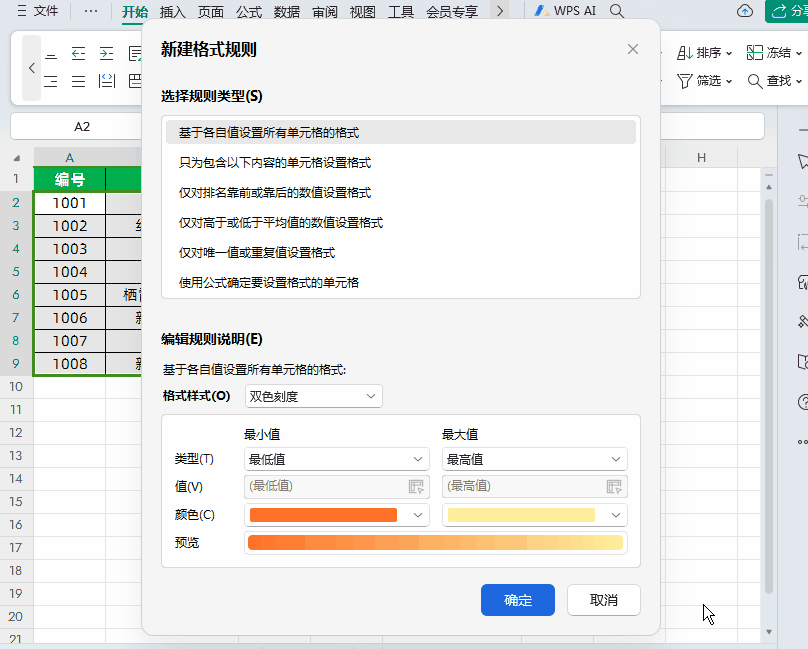Screen dimensions: 808x649
Task: Click the help question mark in right sidebar
Action: [x=802, y=402]
